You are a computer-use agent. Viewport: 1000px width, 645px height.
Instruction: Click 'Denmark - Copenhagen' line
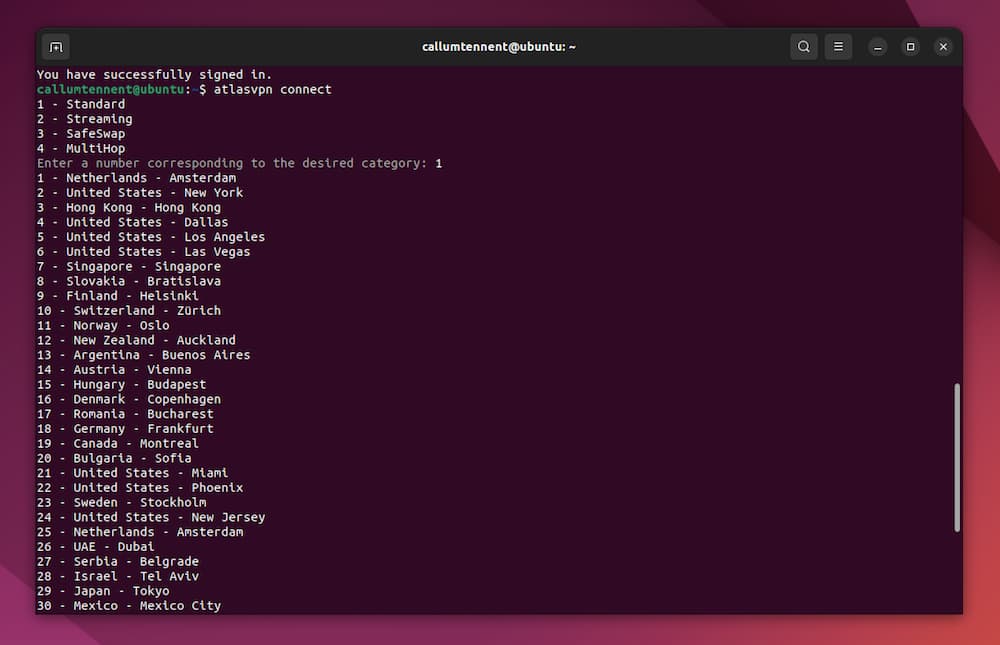coord(129,399)
